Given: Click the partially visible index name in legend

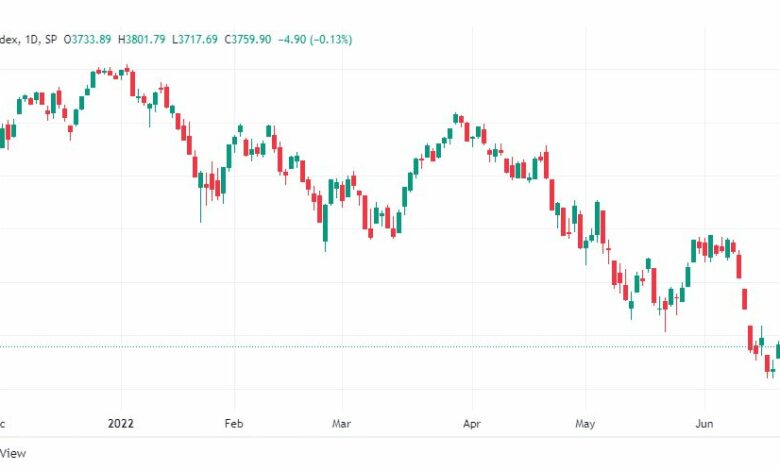Looking at the screenshot, I should pyautogui.click(x=8, y=40).
